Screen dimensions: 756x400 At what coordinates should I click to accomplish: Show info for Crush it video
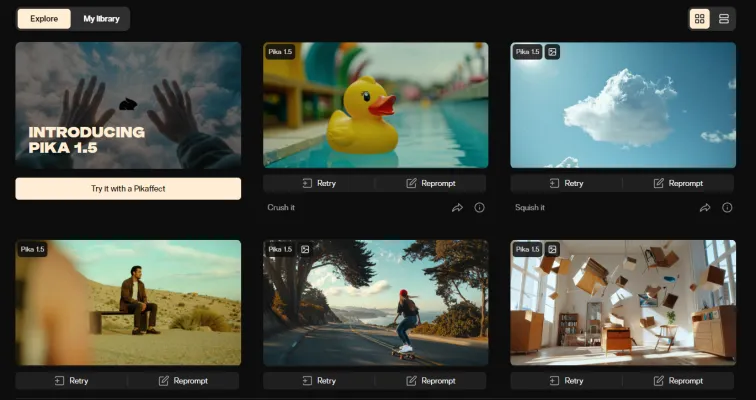(479, 208)
